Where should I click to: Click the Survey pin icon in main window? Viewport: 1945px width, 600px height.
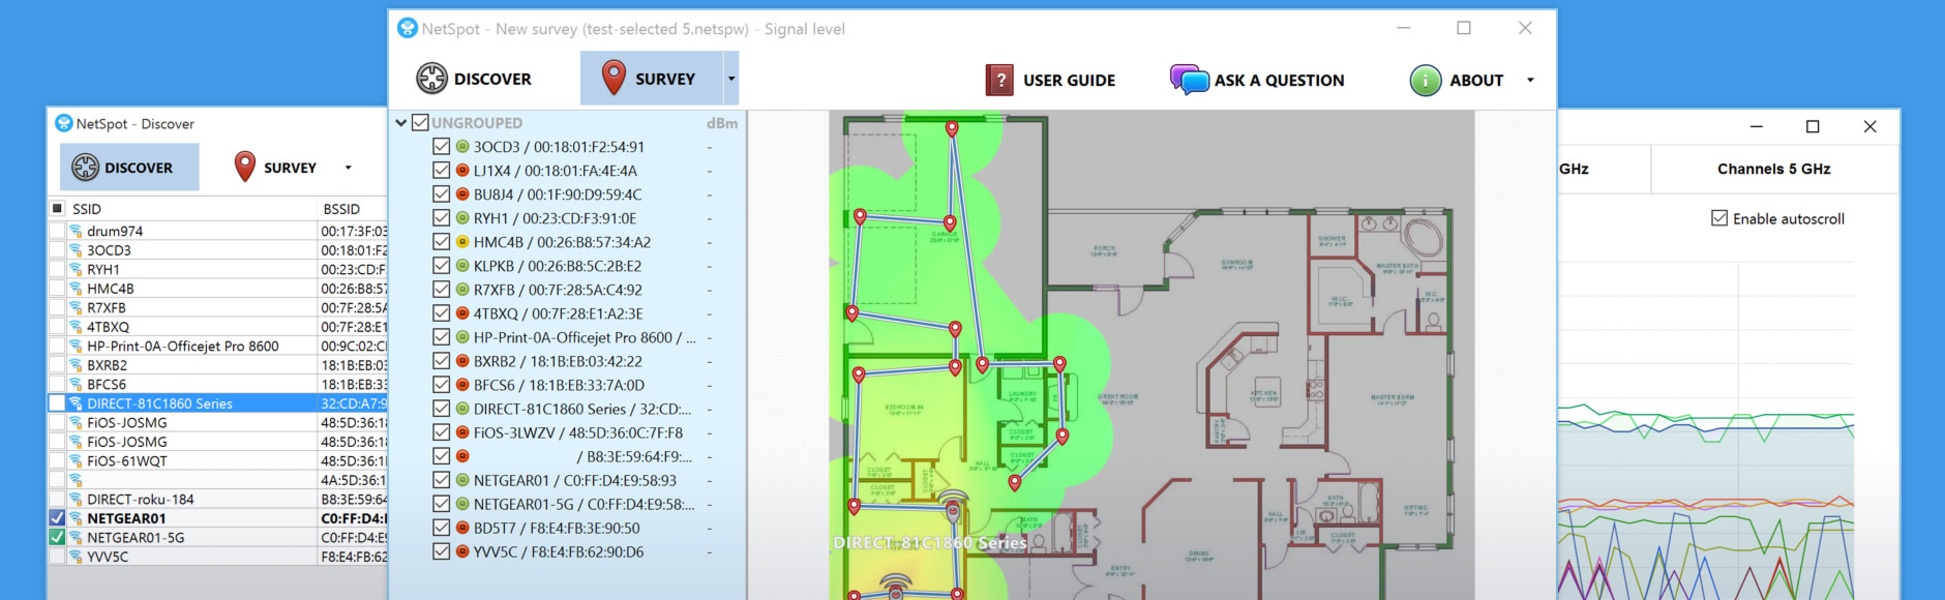click(x=614, y=78)
